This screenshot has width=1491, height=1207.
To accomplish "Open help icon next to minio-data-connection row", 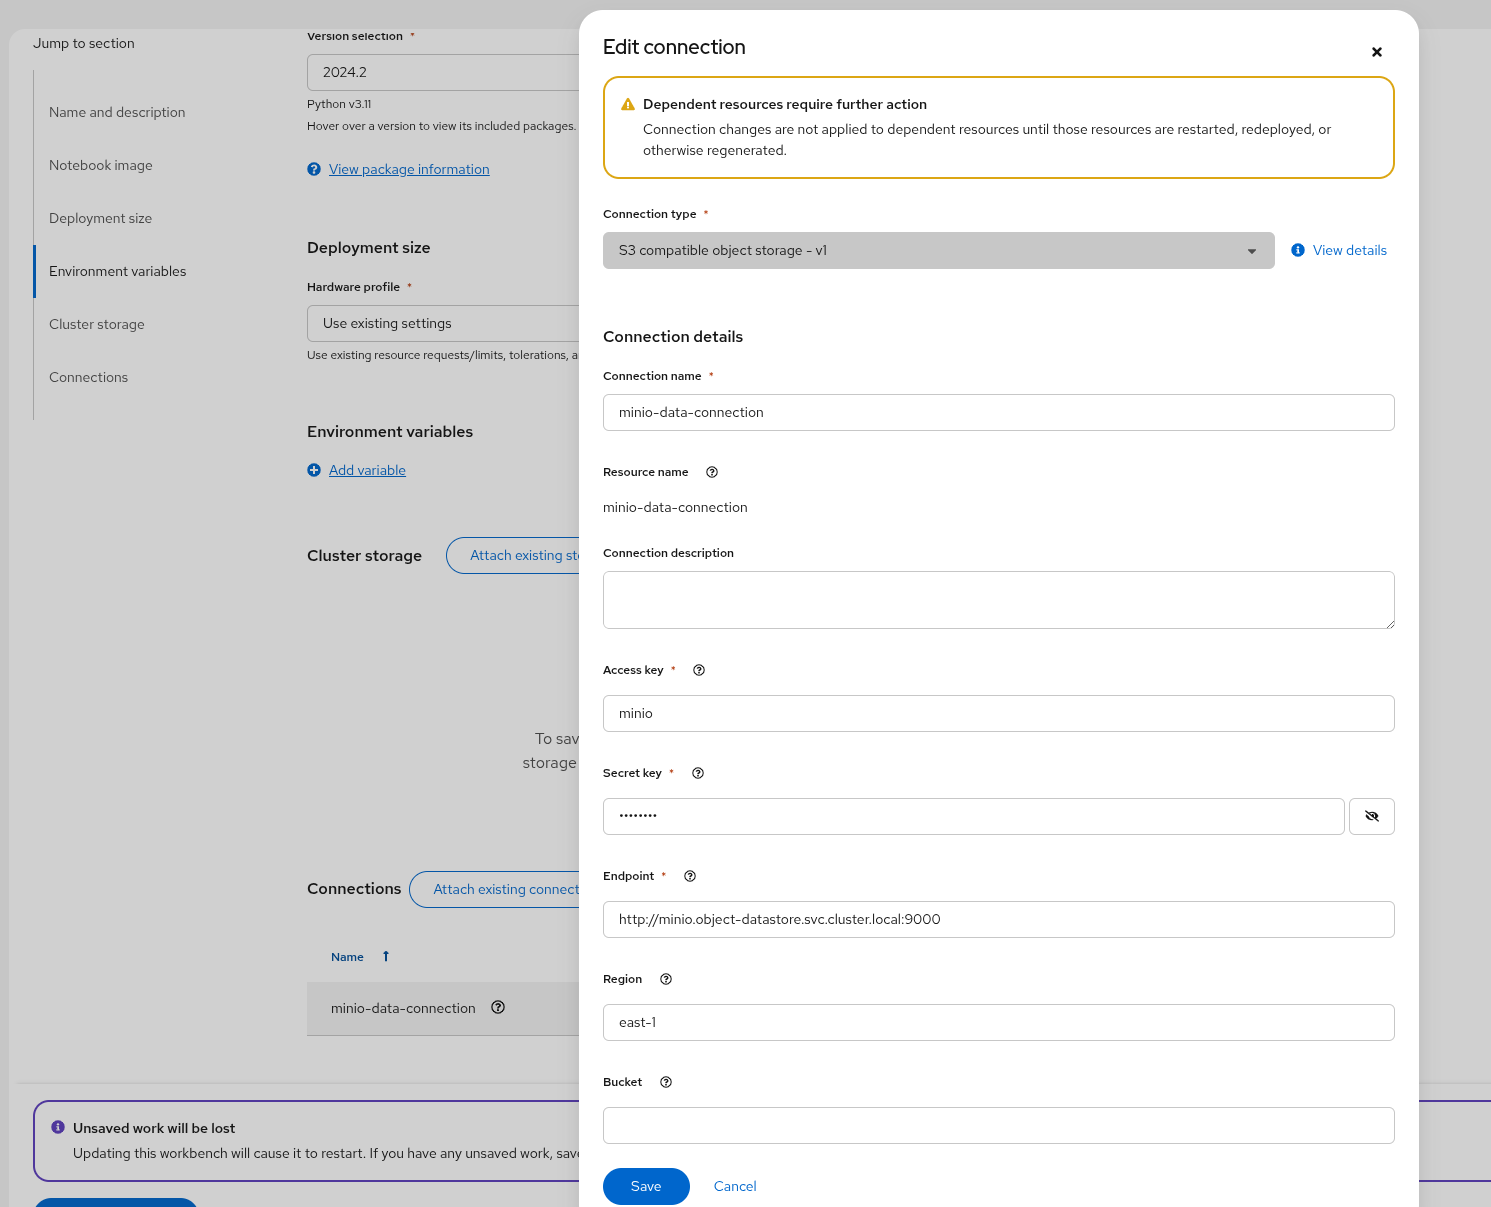I will (498, 1007).
